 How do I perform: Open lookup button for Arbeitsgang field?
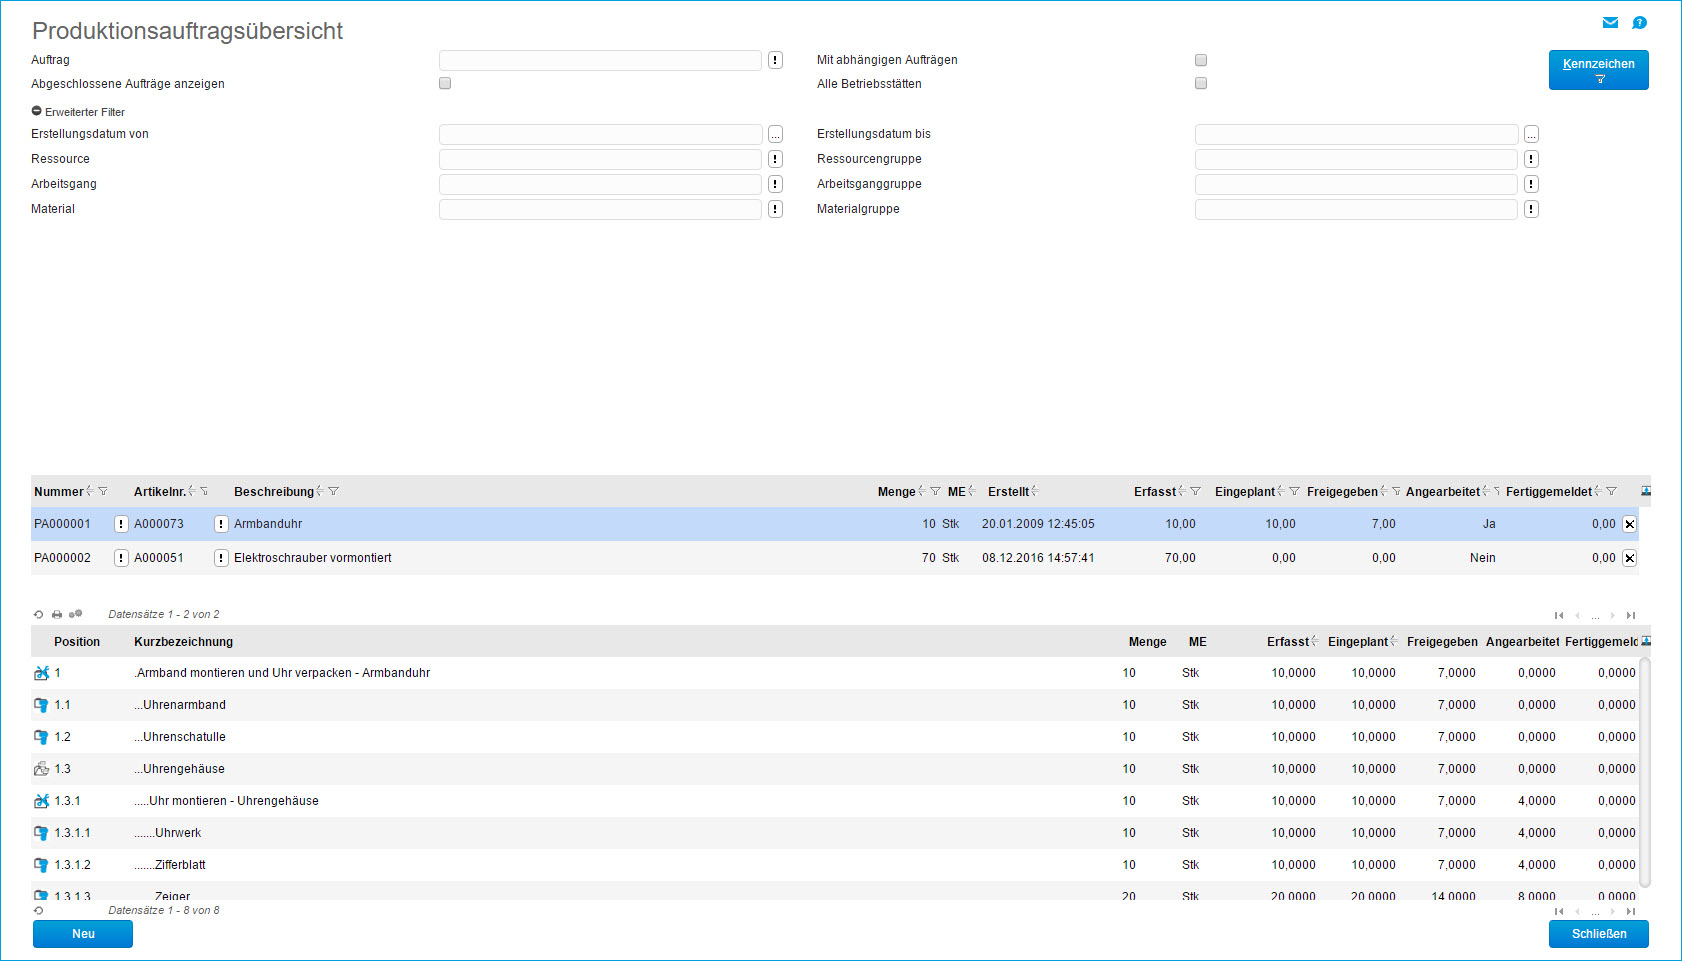775,184
